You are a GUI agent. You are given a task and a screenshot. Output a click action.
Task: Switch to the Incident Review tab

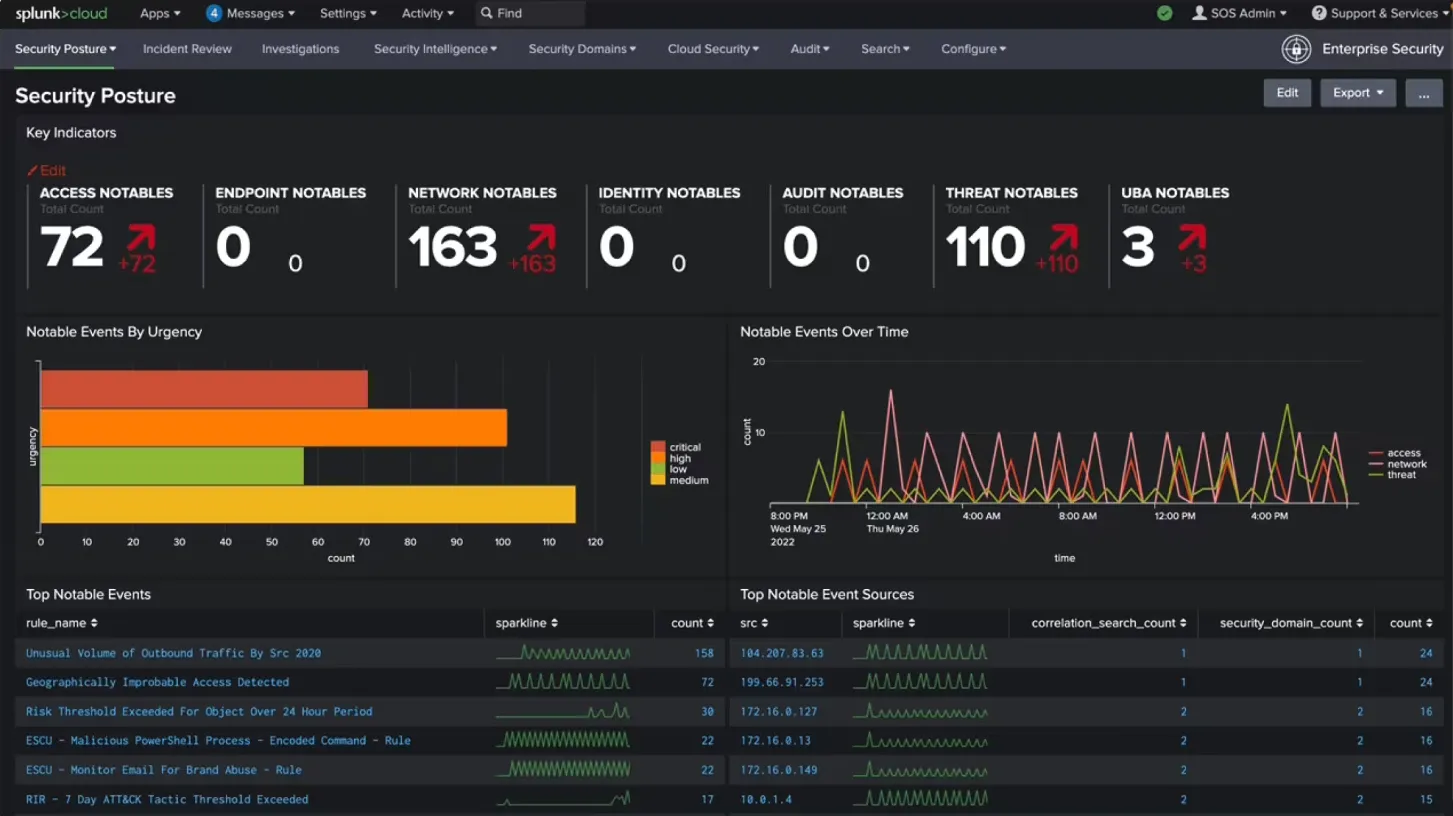pyautogui.click(x=187, y=48)
